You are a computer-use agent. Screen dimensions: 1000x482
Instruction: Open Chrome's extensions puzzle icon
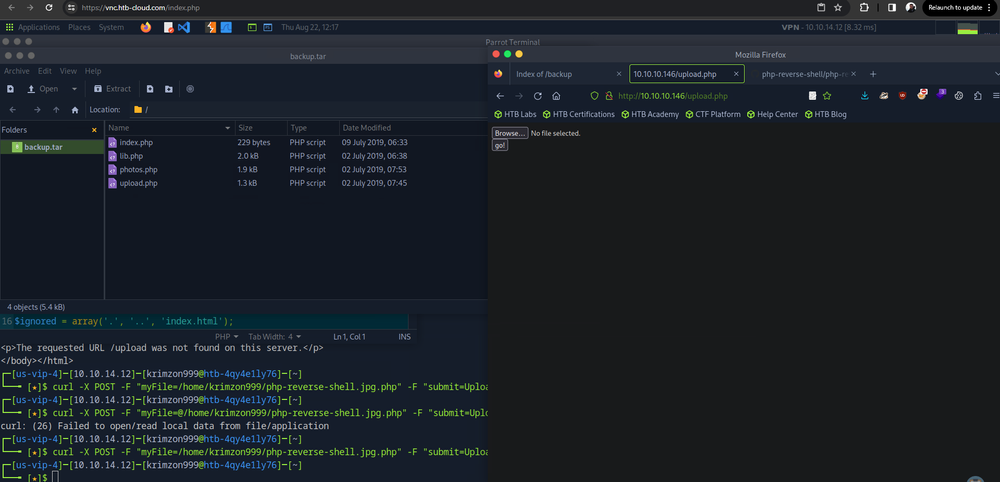point(864,8)
